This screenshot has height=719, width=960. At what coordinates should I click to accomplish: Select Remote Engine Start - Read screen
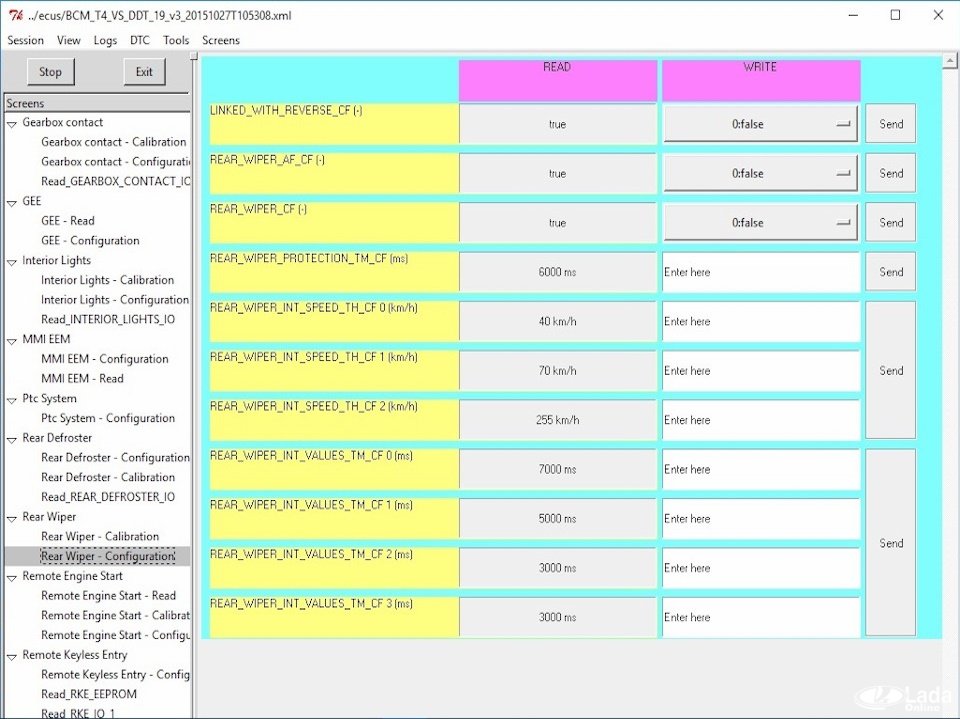coord(108,596)
